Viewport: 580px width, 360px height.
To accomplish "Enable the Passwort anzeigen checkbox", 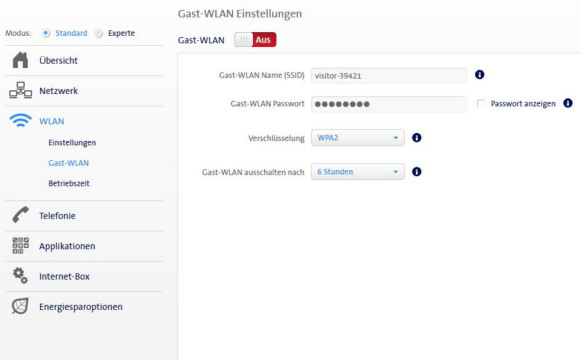I will [x=481, y=104].
